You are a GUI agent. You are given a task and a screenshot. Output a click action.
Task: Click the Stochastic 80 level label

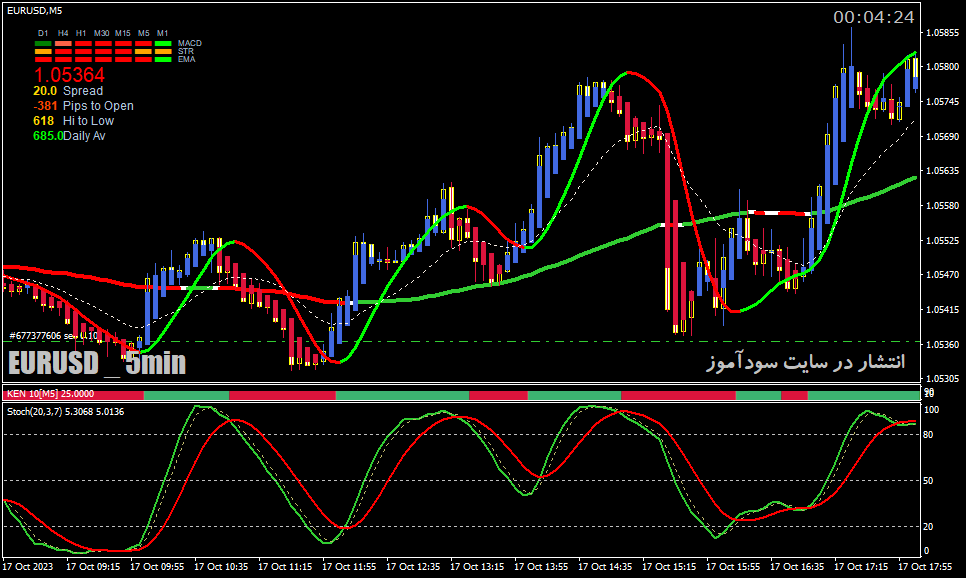point(928,434)
